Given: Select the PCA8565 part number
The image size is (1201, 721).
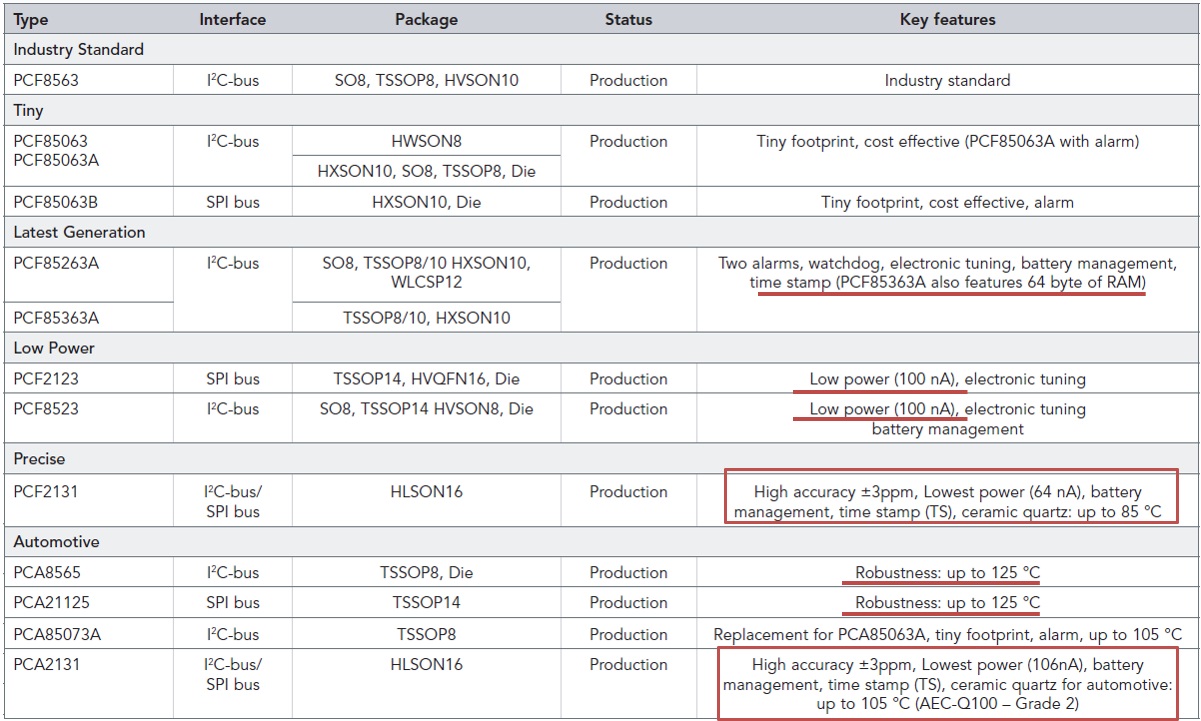Looking at the screenshot, I should 46,573.
